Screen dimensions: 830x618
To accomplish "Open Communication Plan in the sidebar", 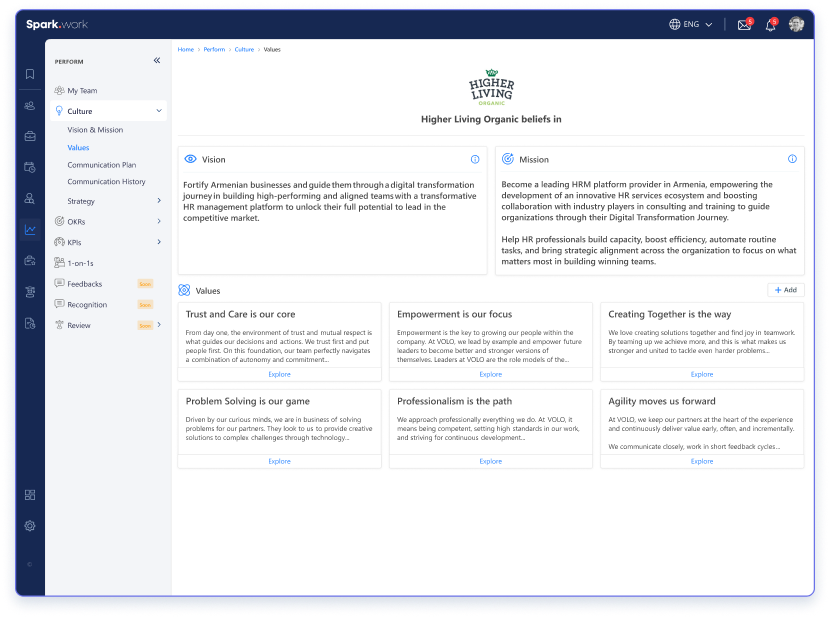I will [x=102, y=165].
